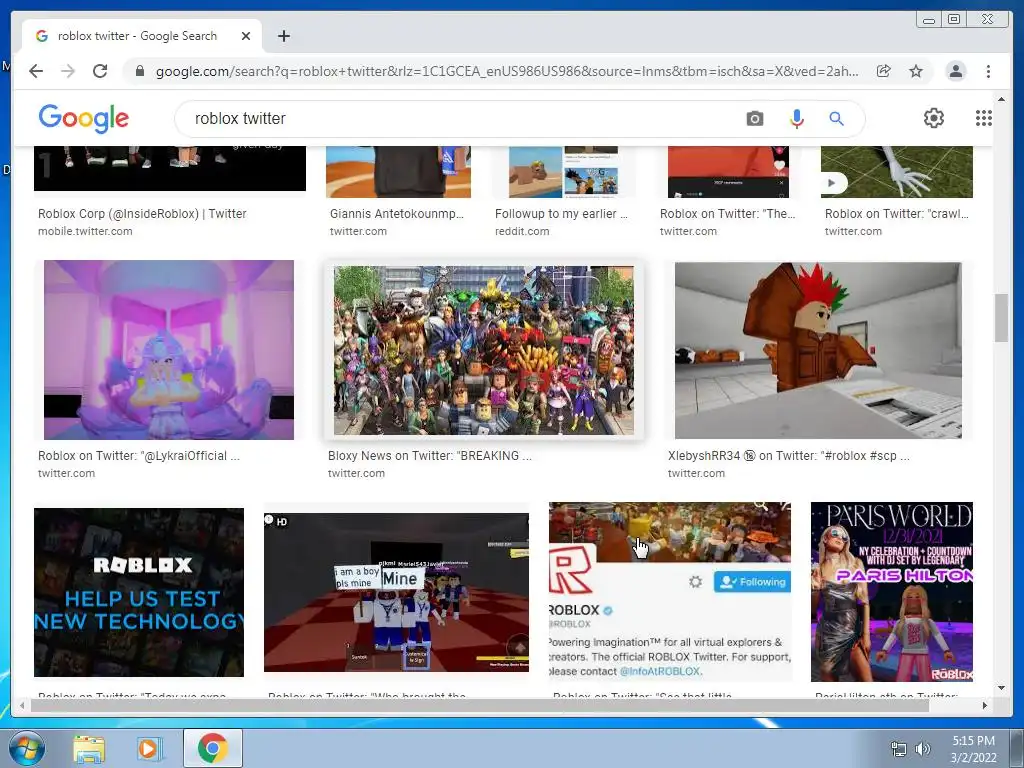
Task: Select the Help Us Test New Technology thumbnail
Action: [138, 592]
